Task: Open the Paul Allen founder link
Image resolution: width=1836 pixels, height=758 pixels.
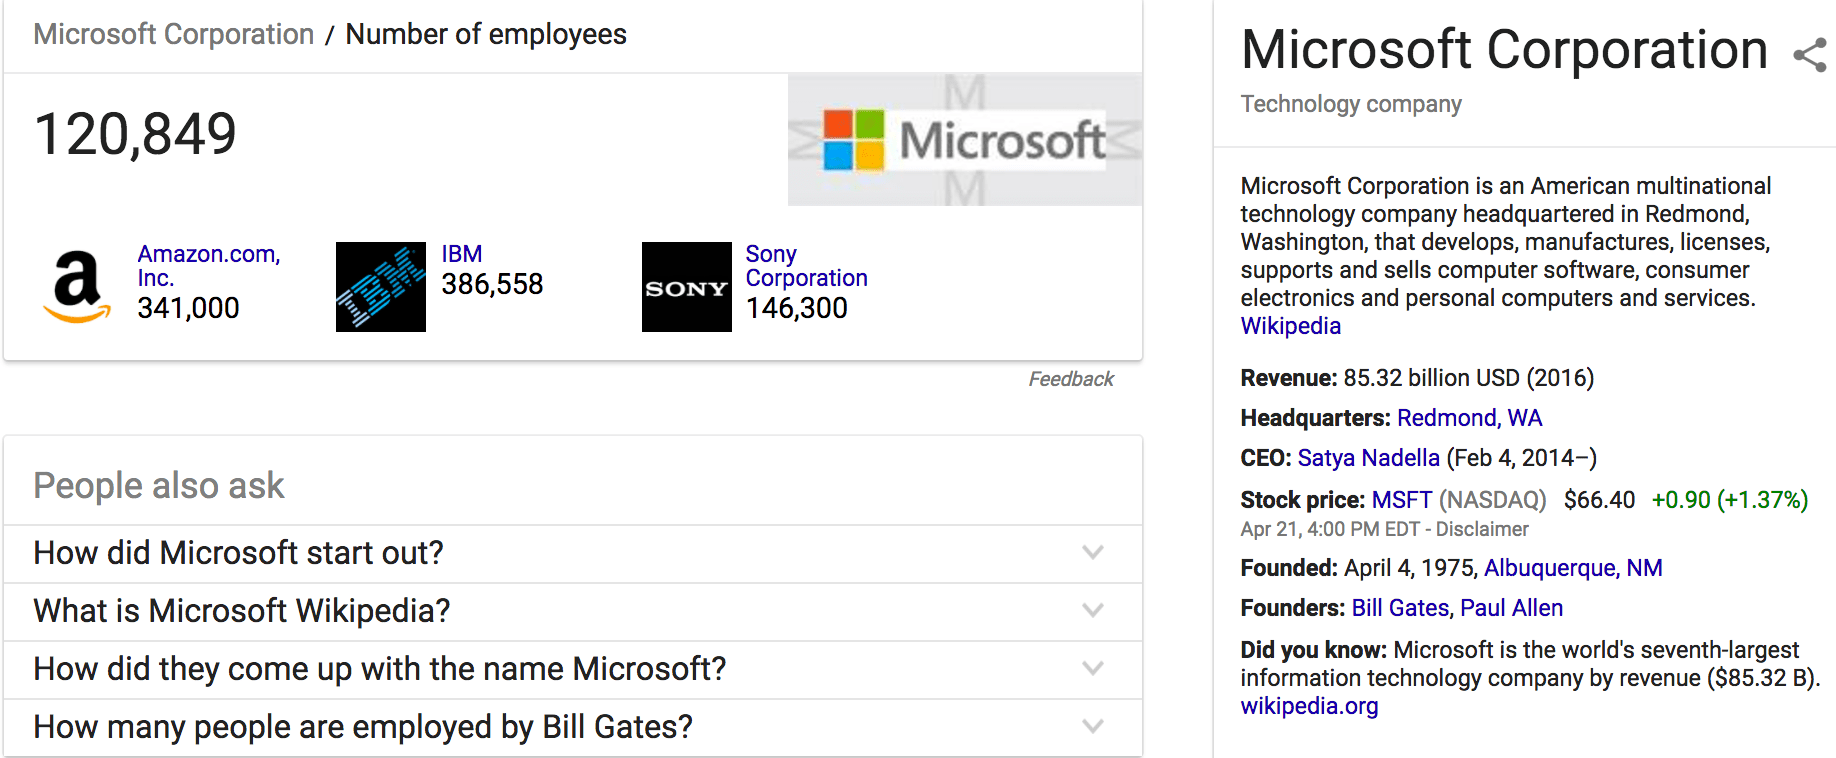Action: tap(1511, 608)
